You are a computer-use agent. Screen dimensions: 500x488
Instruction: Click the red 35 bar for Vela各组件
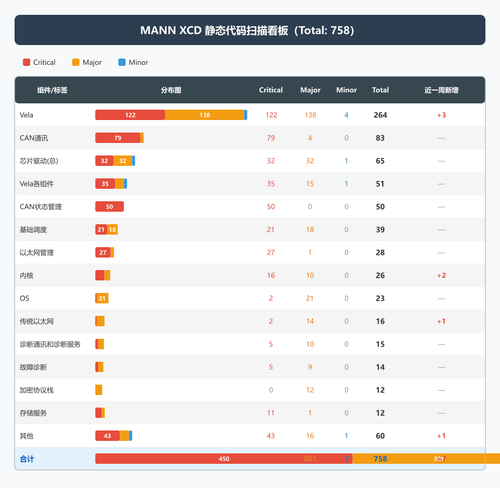(x=105, y=184)
